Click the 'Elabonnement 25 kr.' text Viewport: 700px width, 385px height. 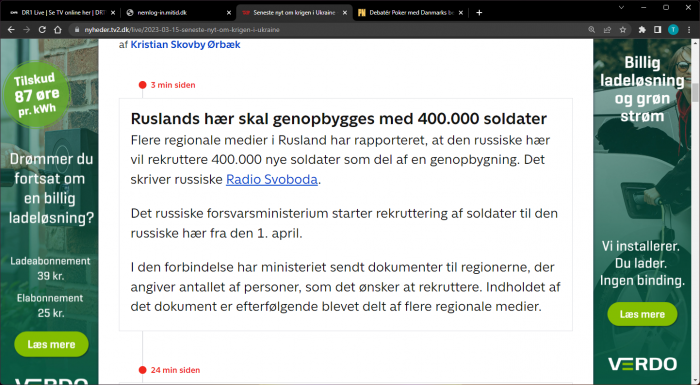tap(50, 305)
